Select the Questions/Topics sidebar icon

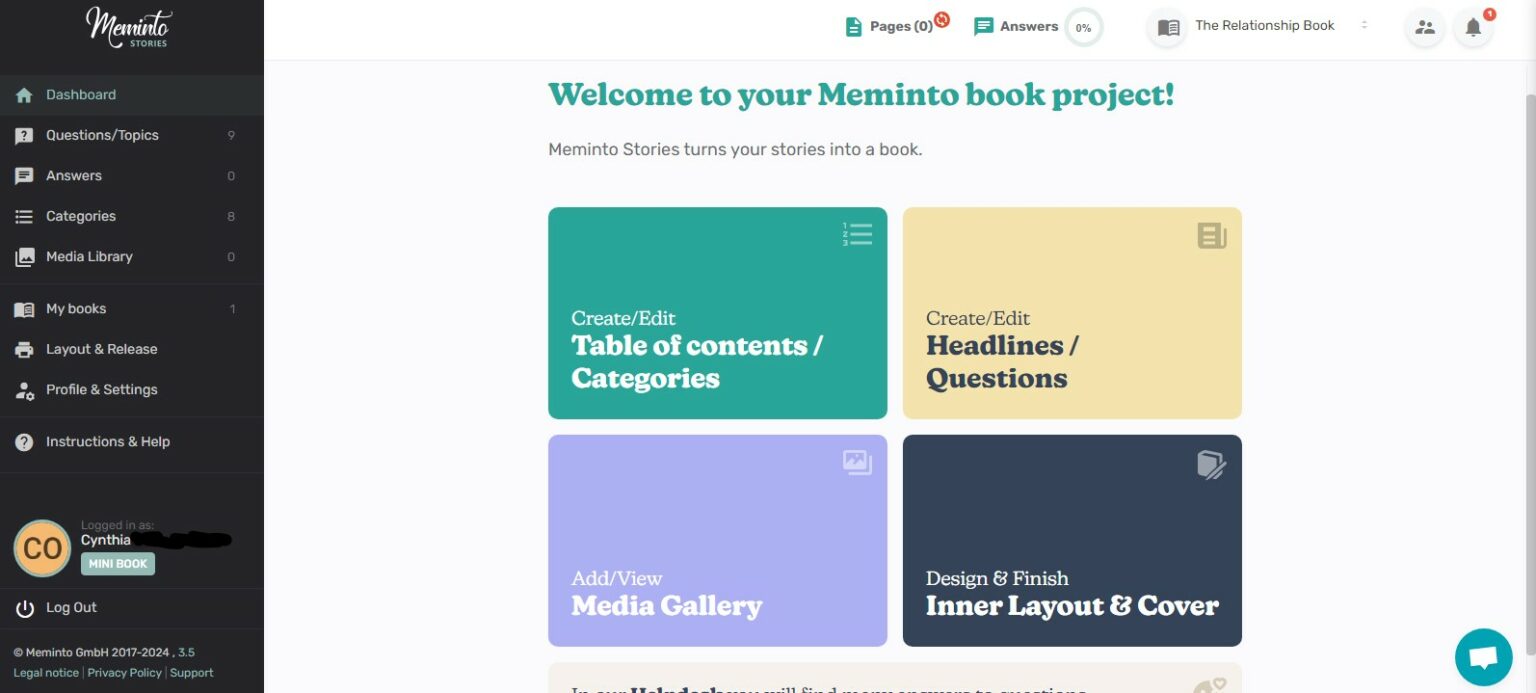pyautogui.click(x=24, y=135)
